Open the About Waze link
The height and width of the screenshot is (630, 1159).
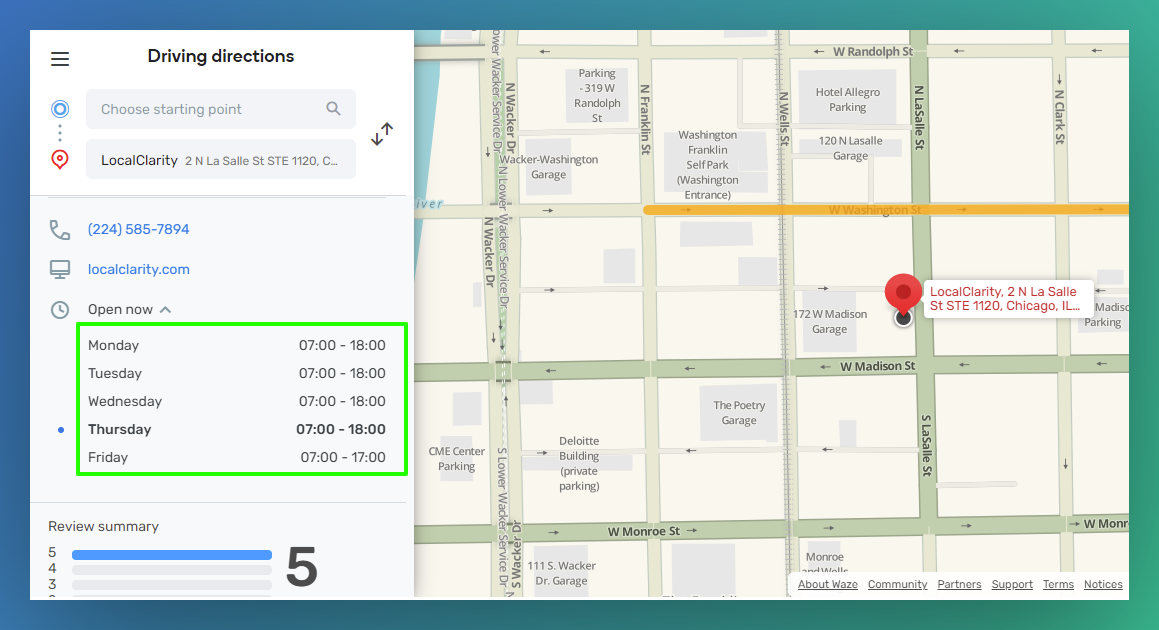tap(828, 584)
